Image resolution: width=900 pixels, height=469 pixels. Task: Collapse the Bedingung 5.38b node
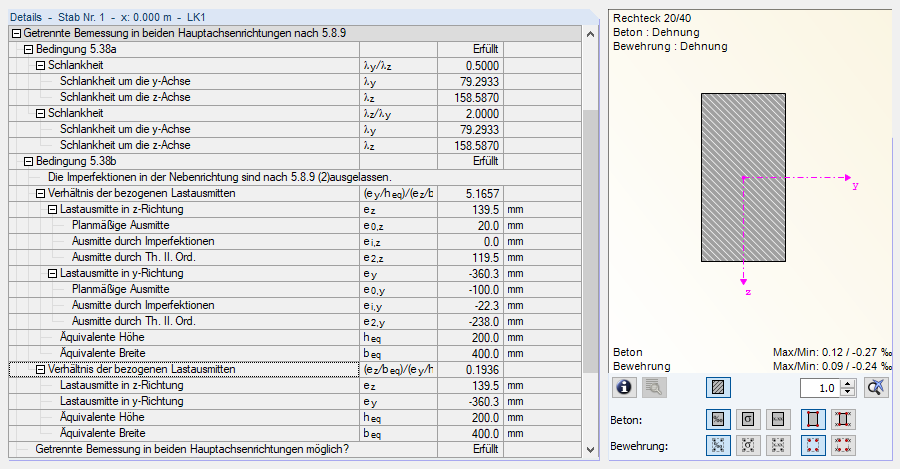click(x=28, y=161)
